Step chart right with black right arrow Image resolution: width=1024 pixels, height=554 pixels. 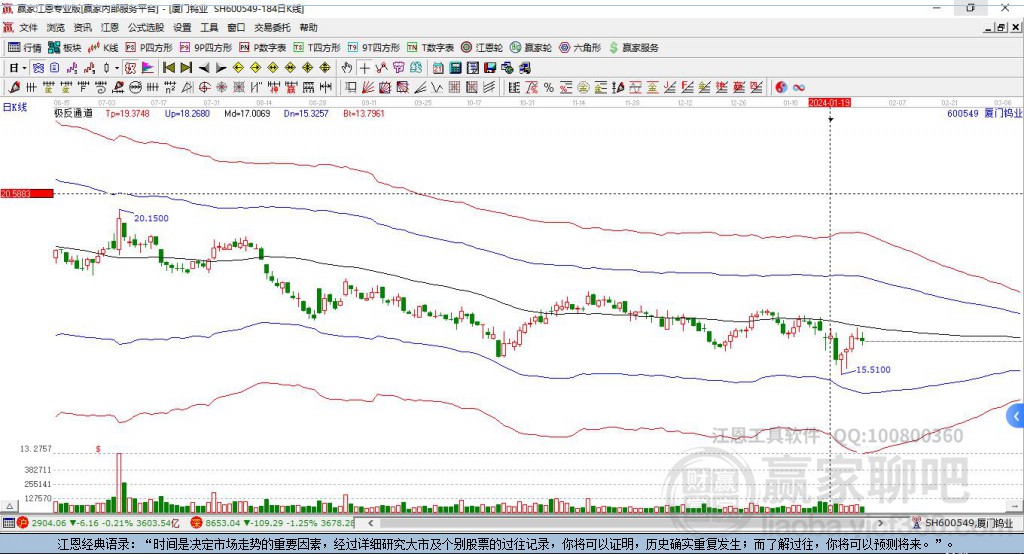[x=221, y=67]
